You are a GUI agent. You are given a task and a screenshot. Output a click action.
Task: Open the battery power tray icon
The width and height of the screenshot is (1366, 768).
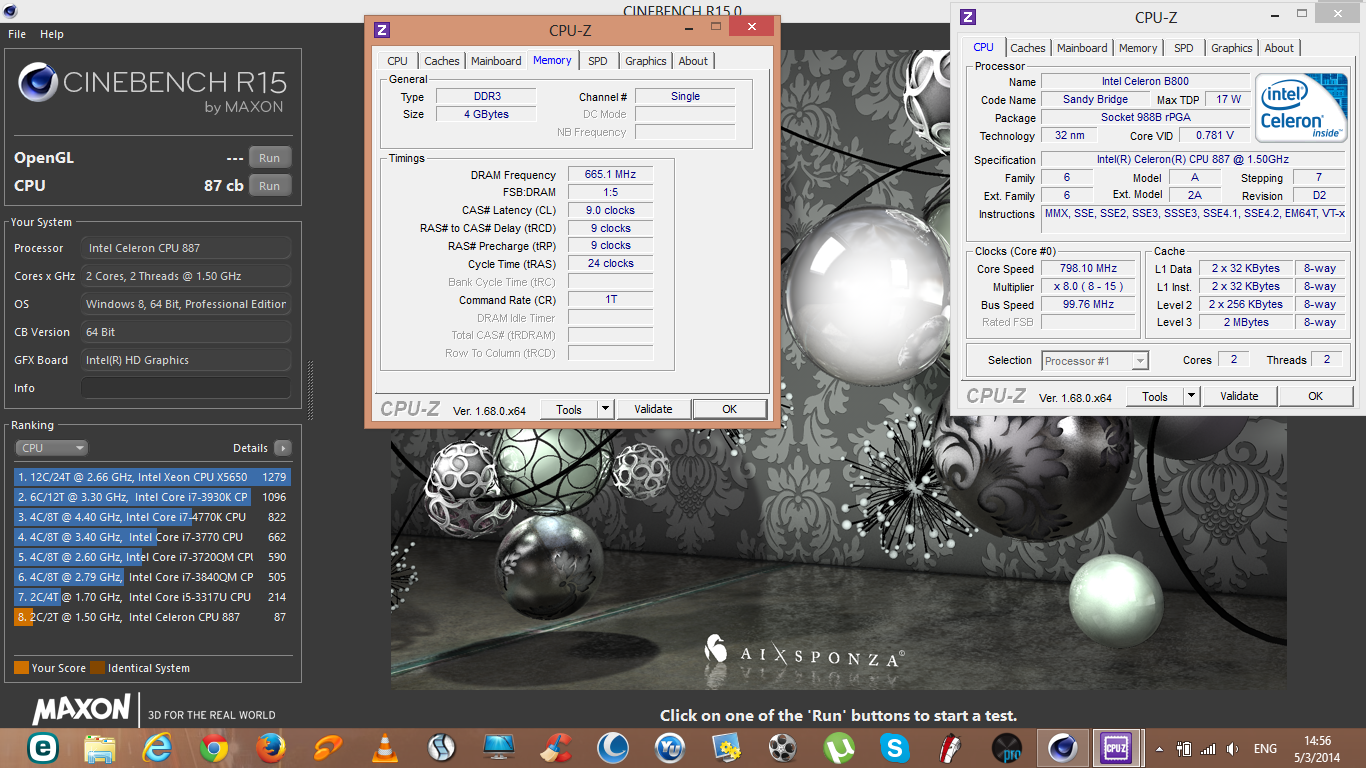coord(1184,748)
